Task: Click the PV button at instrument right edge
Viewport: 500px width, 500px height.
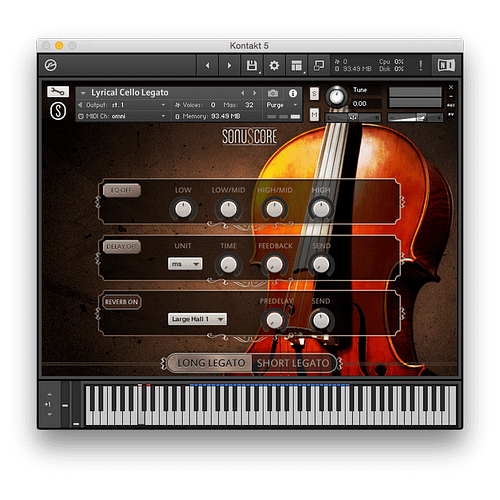Action: [451, 114]
